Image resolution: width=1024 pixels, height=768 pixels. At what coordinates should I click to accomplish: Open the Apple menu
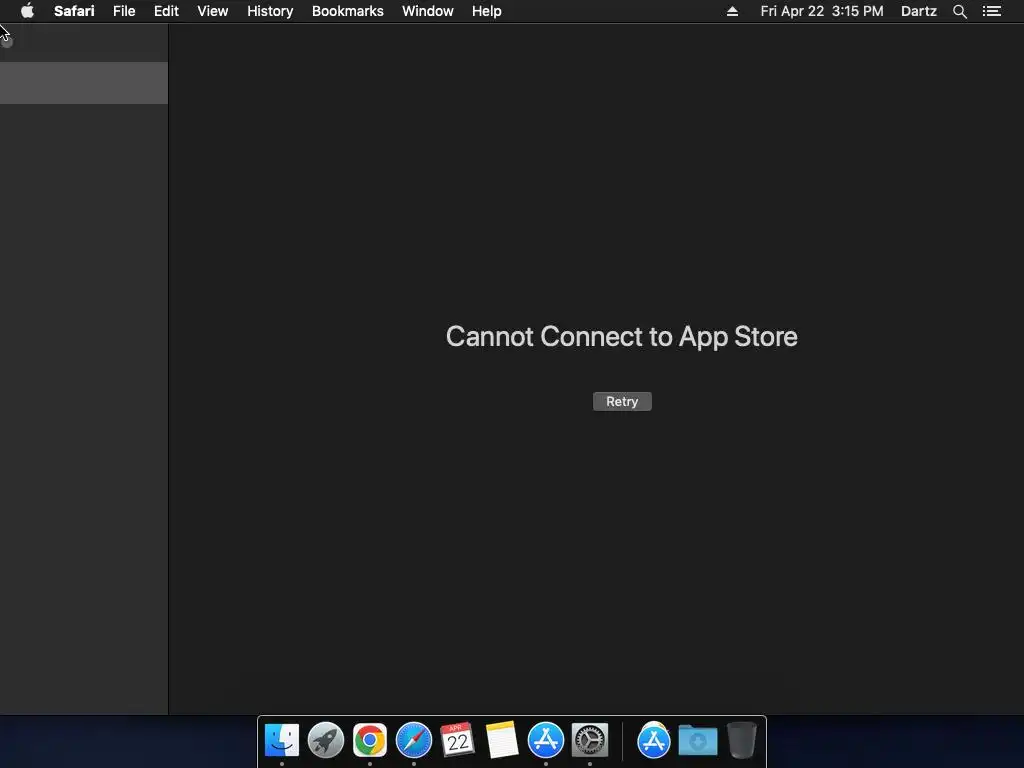27,11
